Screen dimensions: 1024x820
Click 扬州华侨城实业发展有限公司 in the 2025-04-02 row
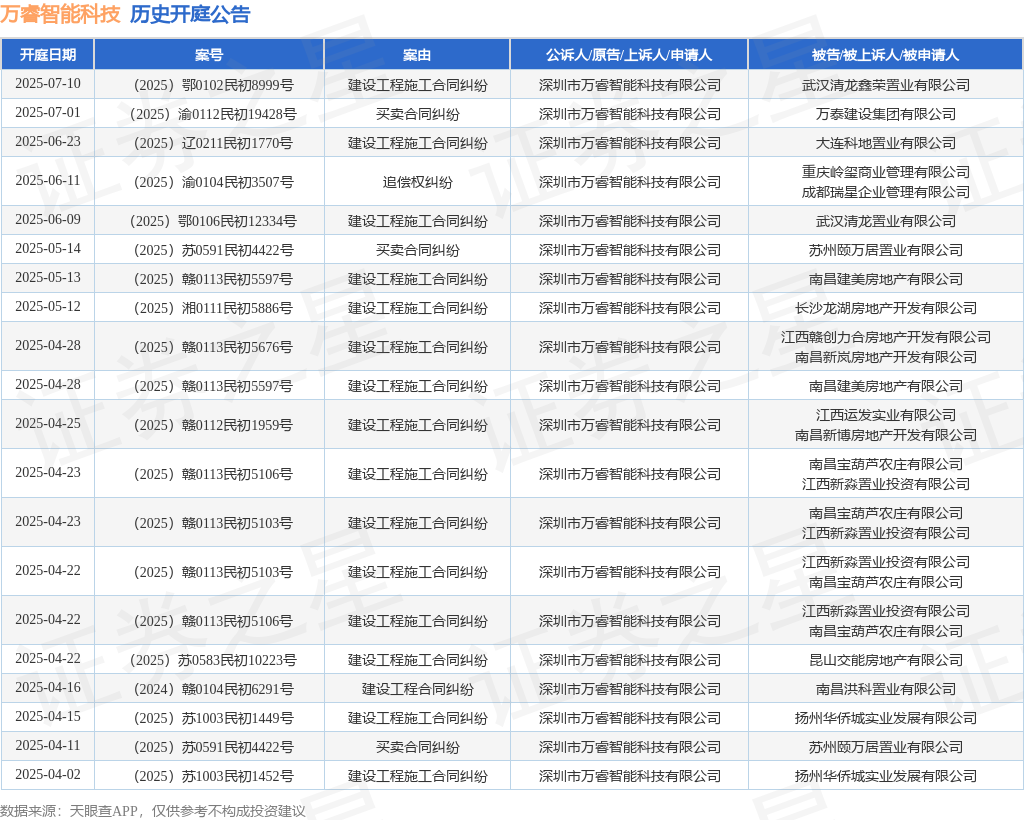pyautogui.click(x=886, y=776)
